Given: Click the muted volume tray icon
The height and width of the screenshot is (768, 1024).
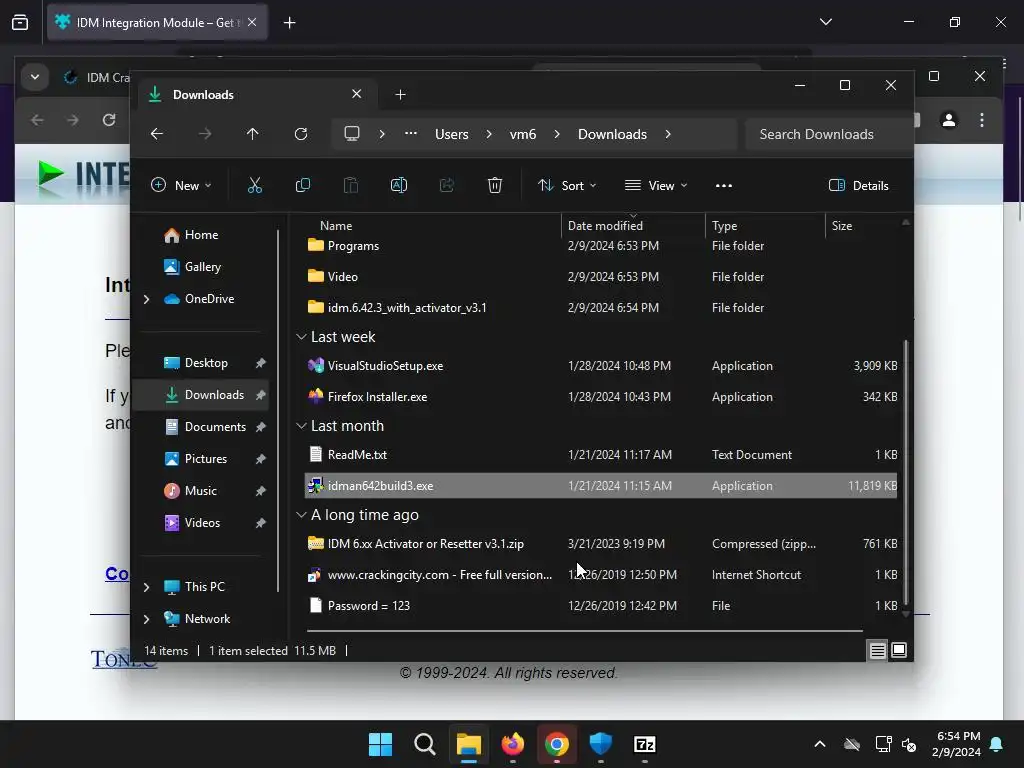Looking at the screenshot, I should 908,744.
